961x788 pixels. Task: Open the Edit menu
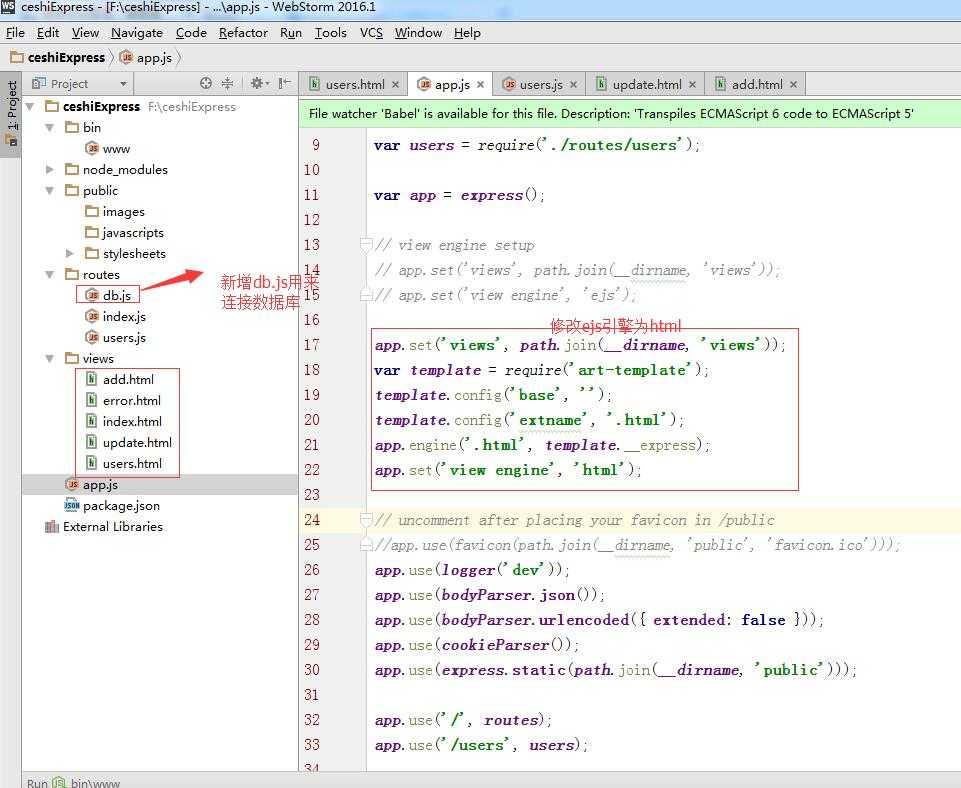pyautogui.click(x=48, y=32)
